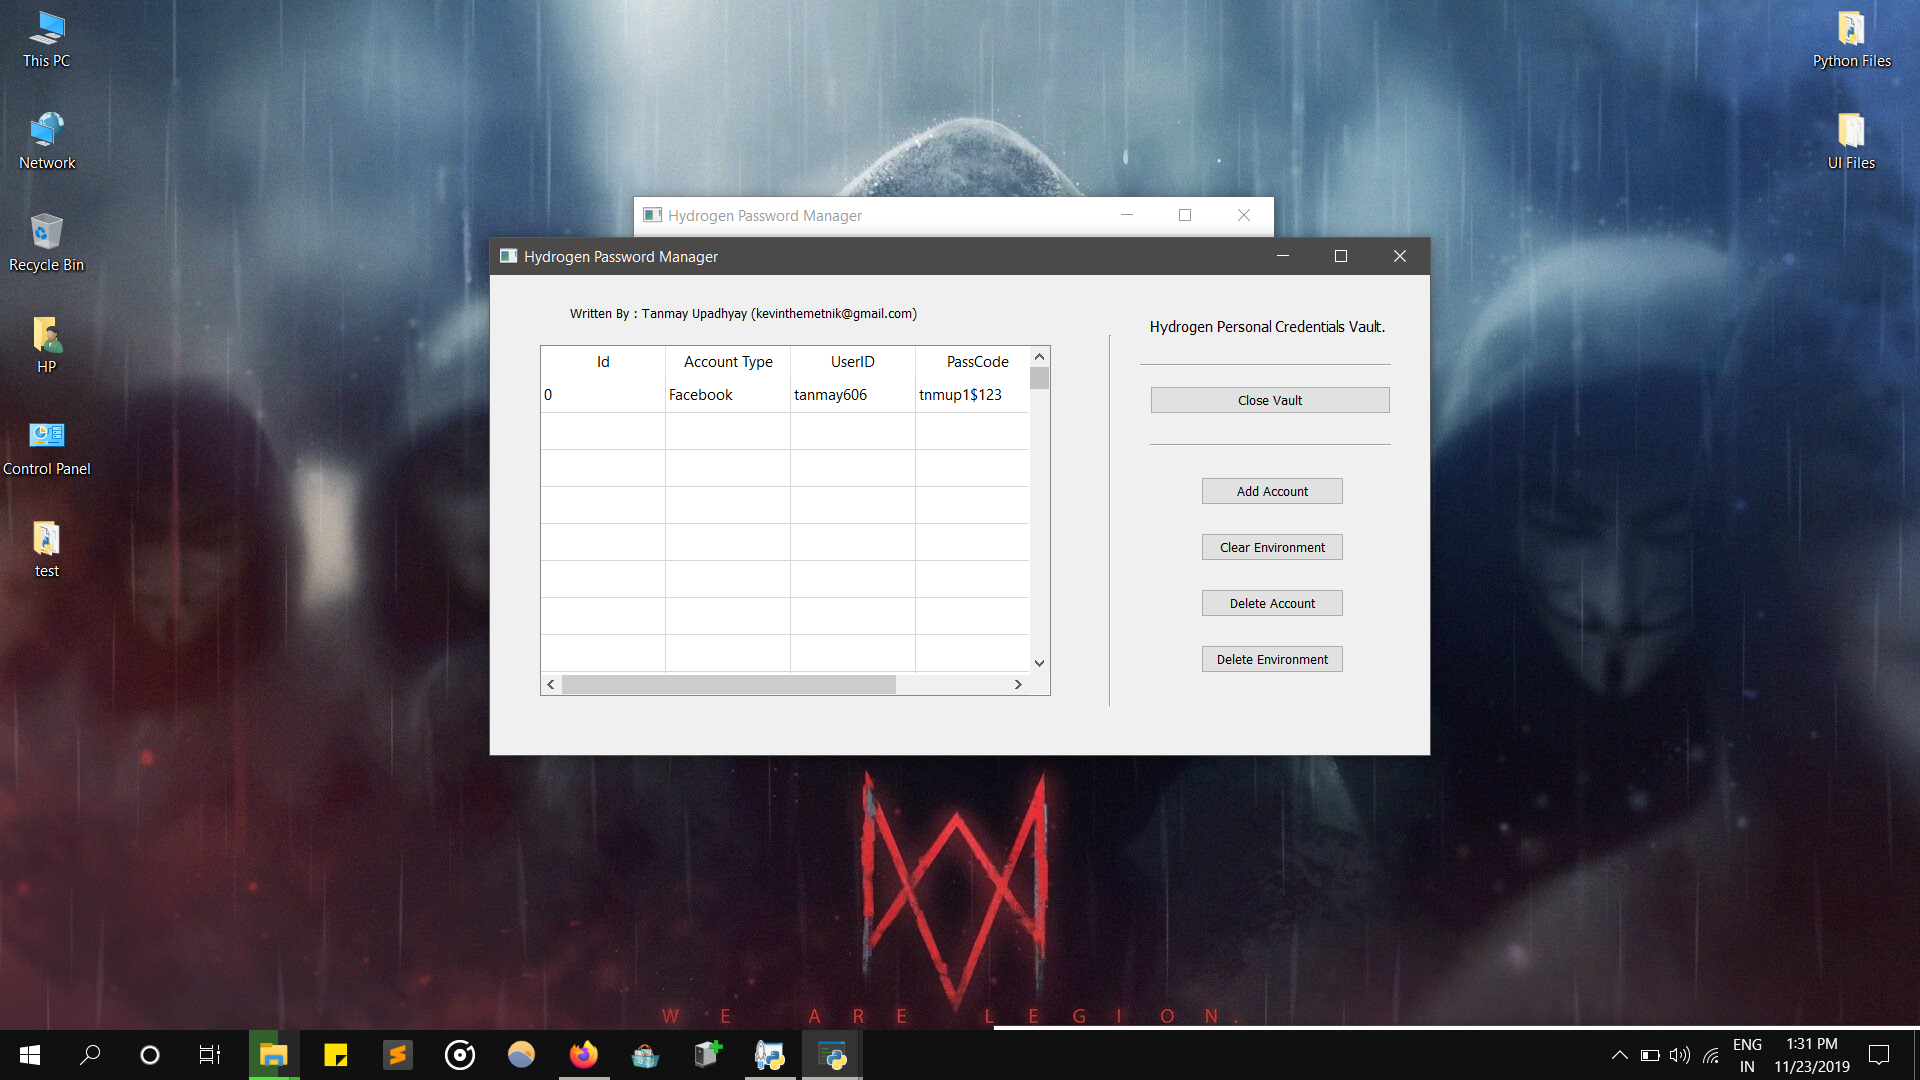Click Delete Environment button

pos(1271,659)
